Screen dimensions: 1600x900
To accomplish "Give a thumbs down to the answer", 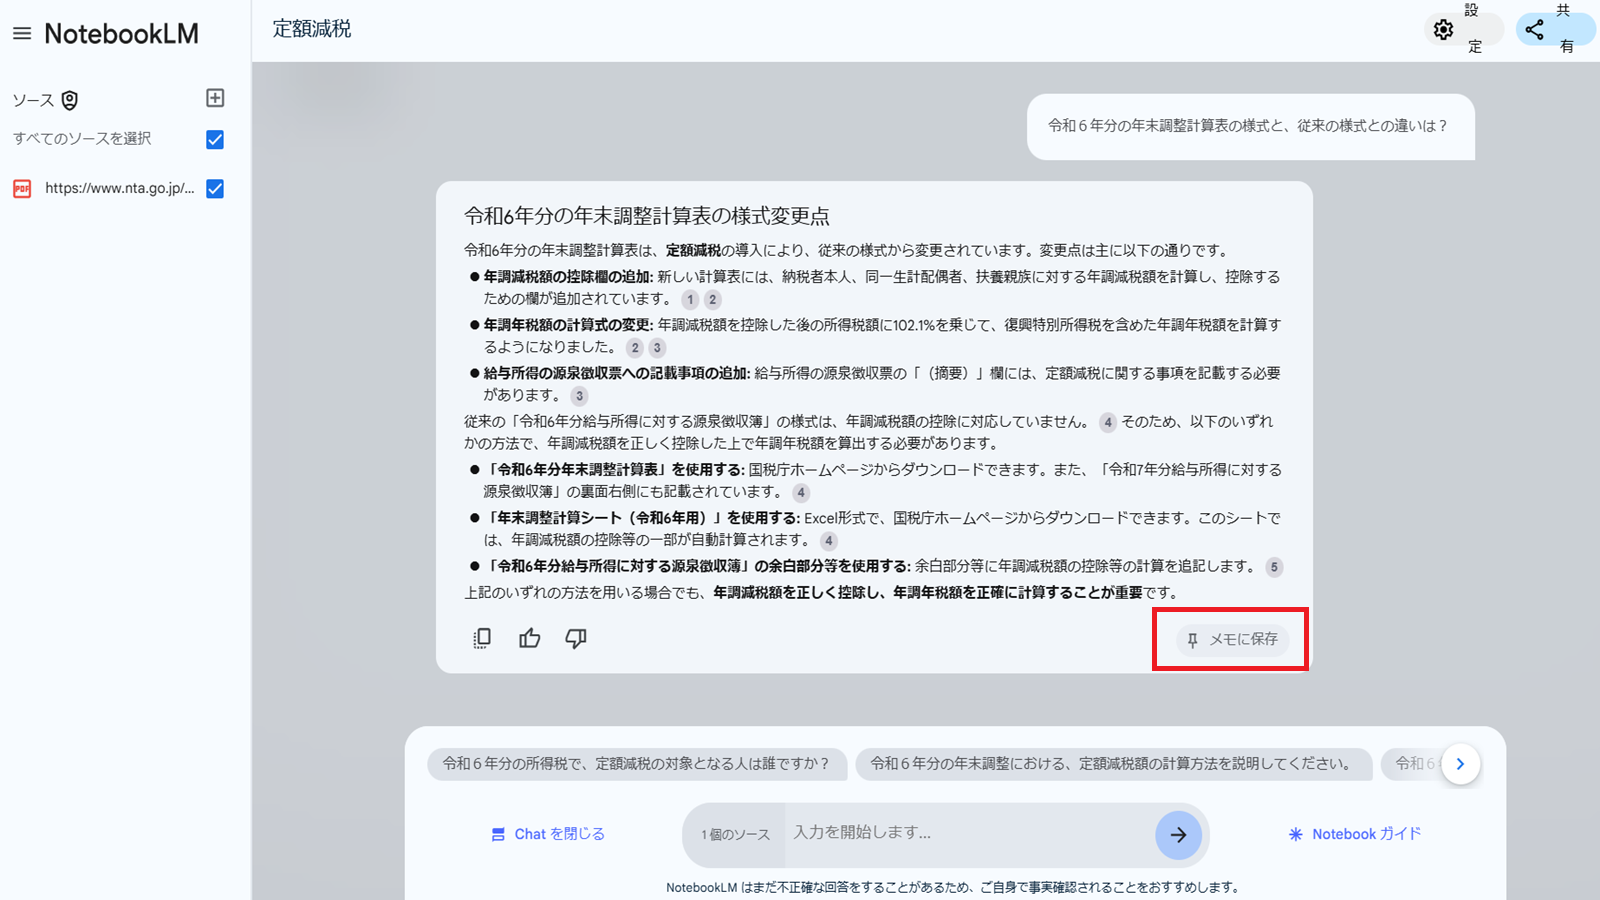I will 575,638.
